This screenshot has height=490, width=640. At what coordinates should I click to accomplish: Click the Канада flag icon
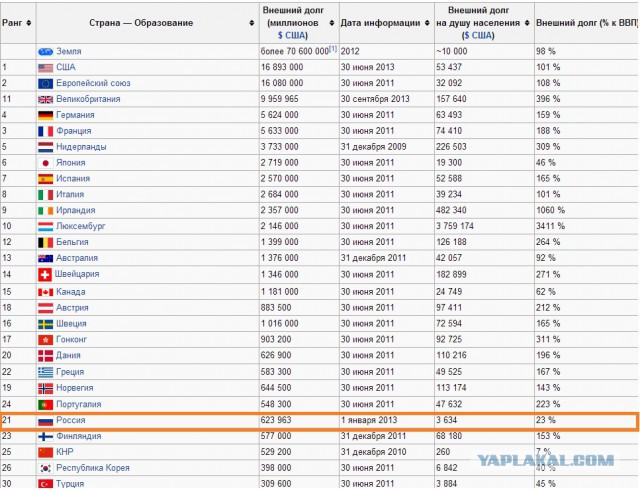coord(45,292)
